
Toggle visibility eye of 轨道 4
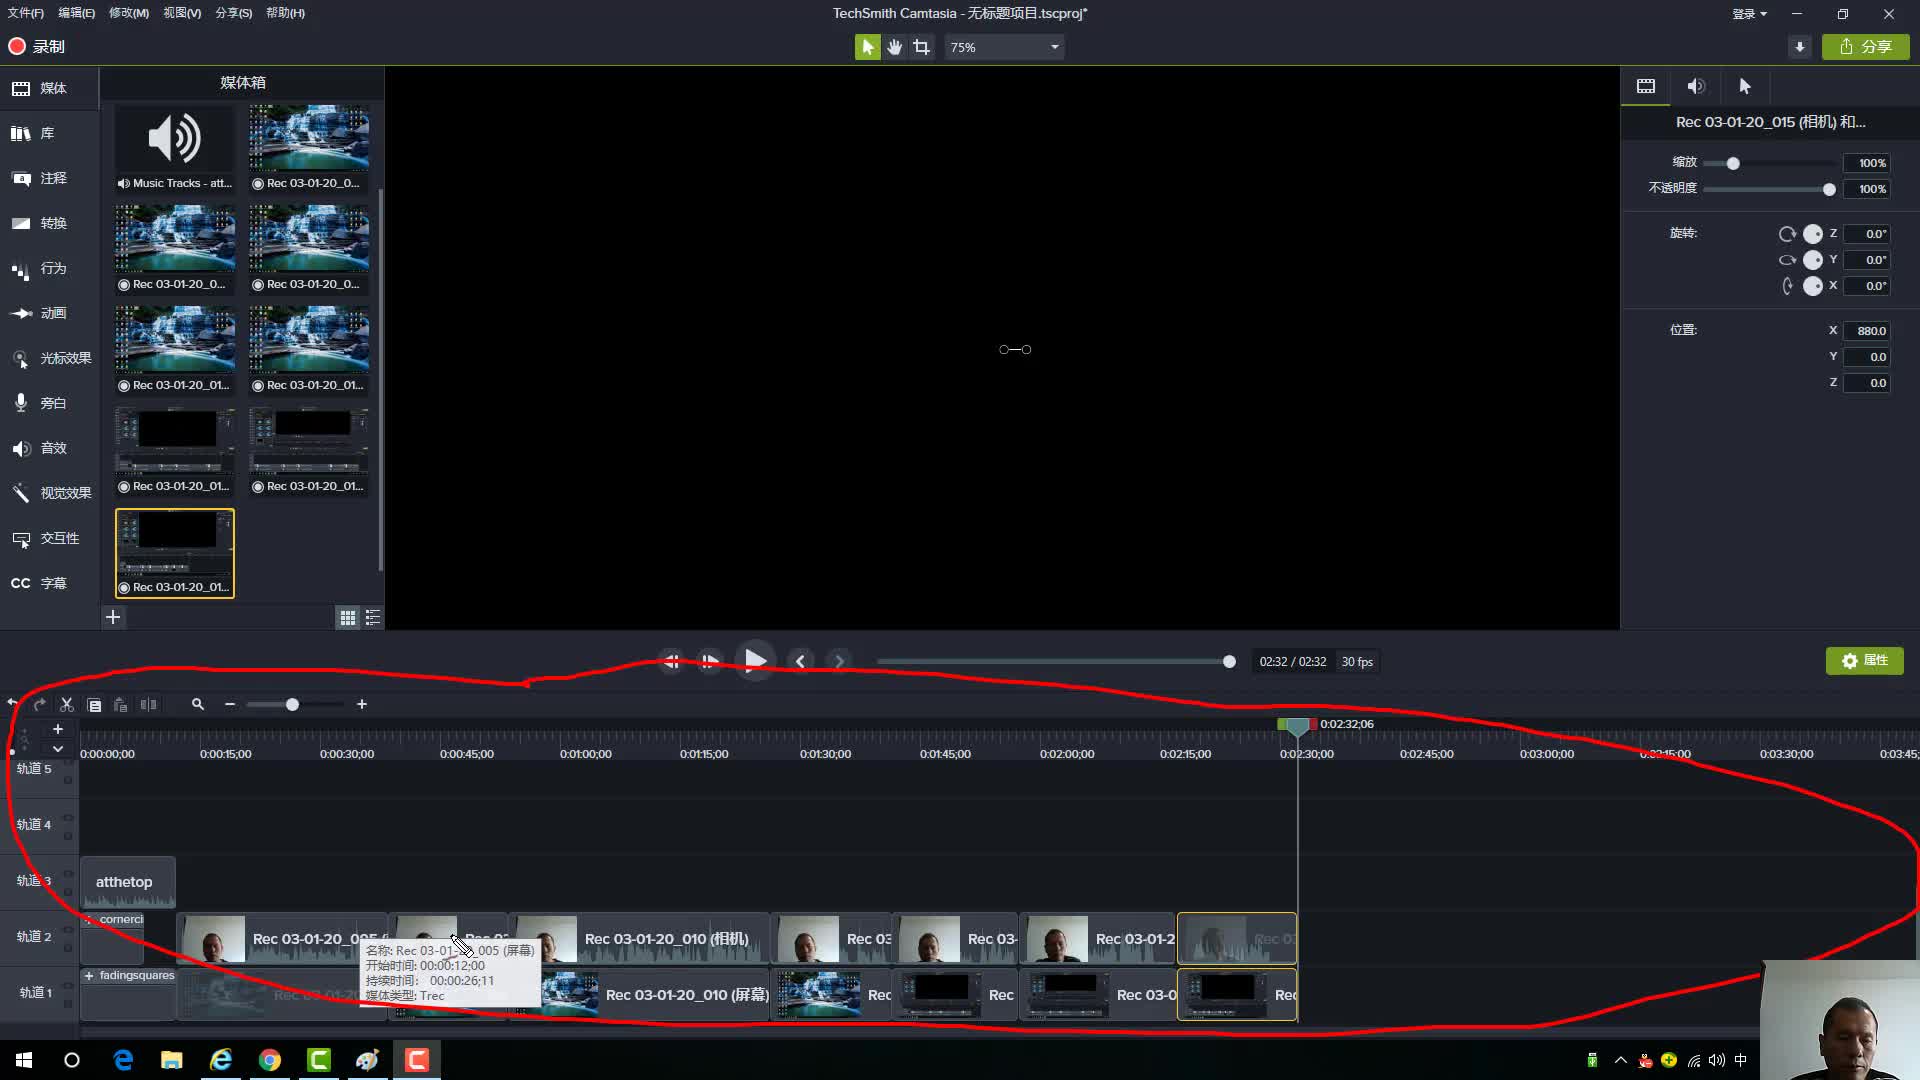pos(68,817)
